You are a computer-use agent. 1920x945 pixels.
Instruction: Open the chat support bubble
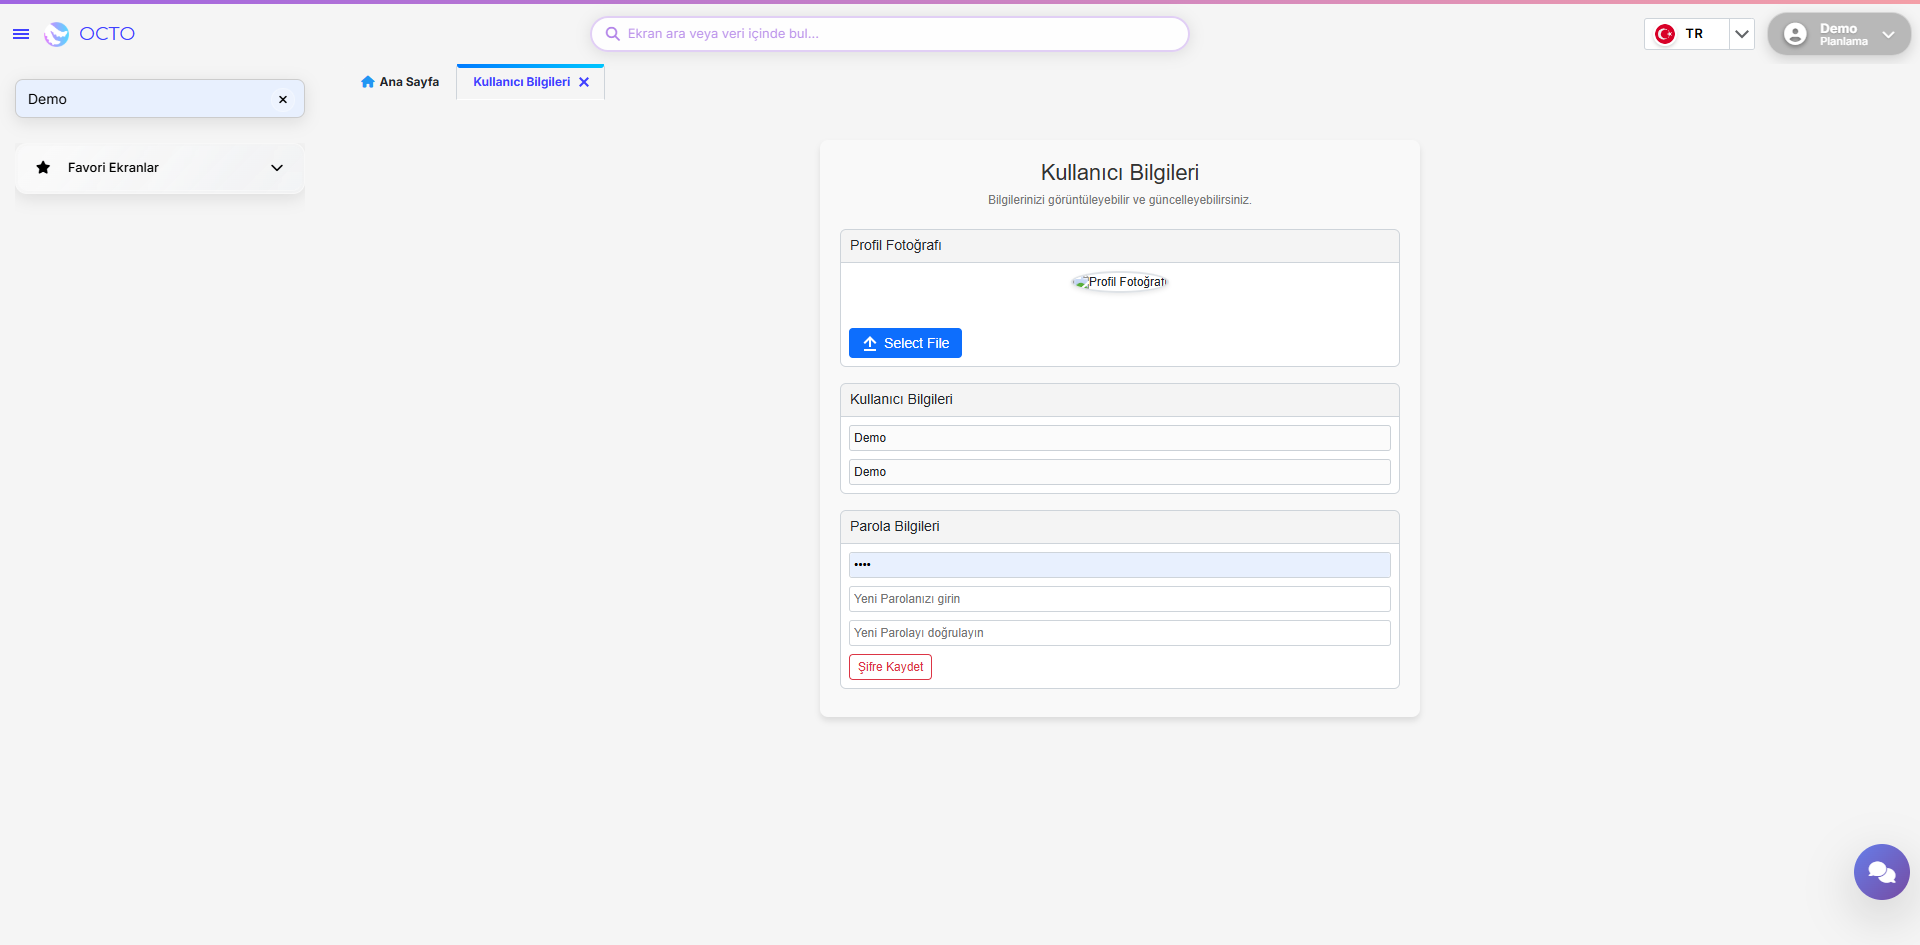[x=1881, y=871]
